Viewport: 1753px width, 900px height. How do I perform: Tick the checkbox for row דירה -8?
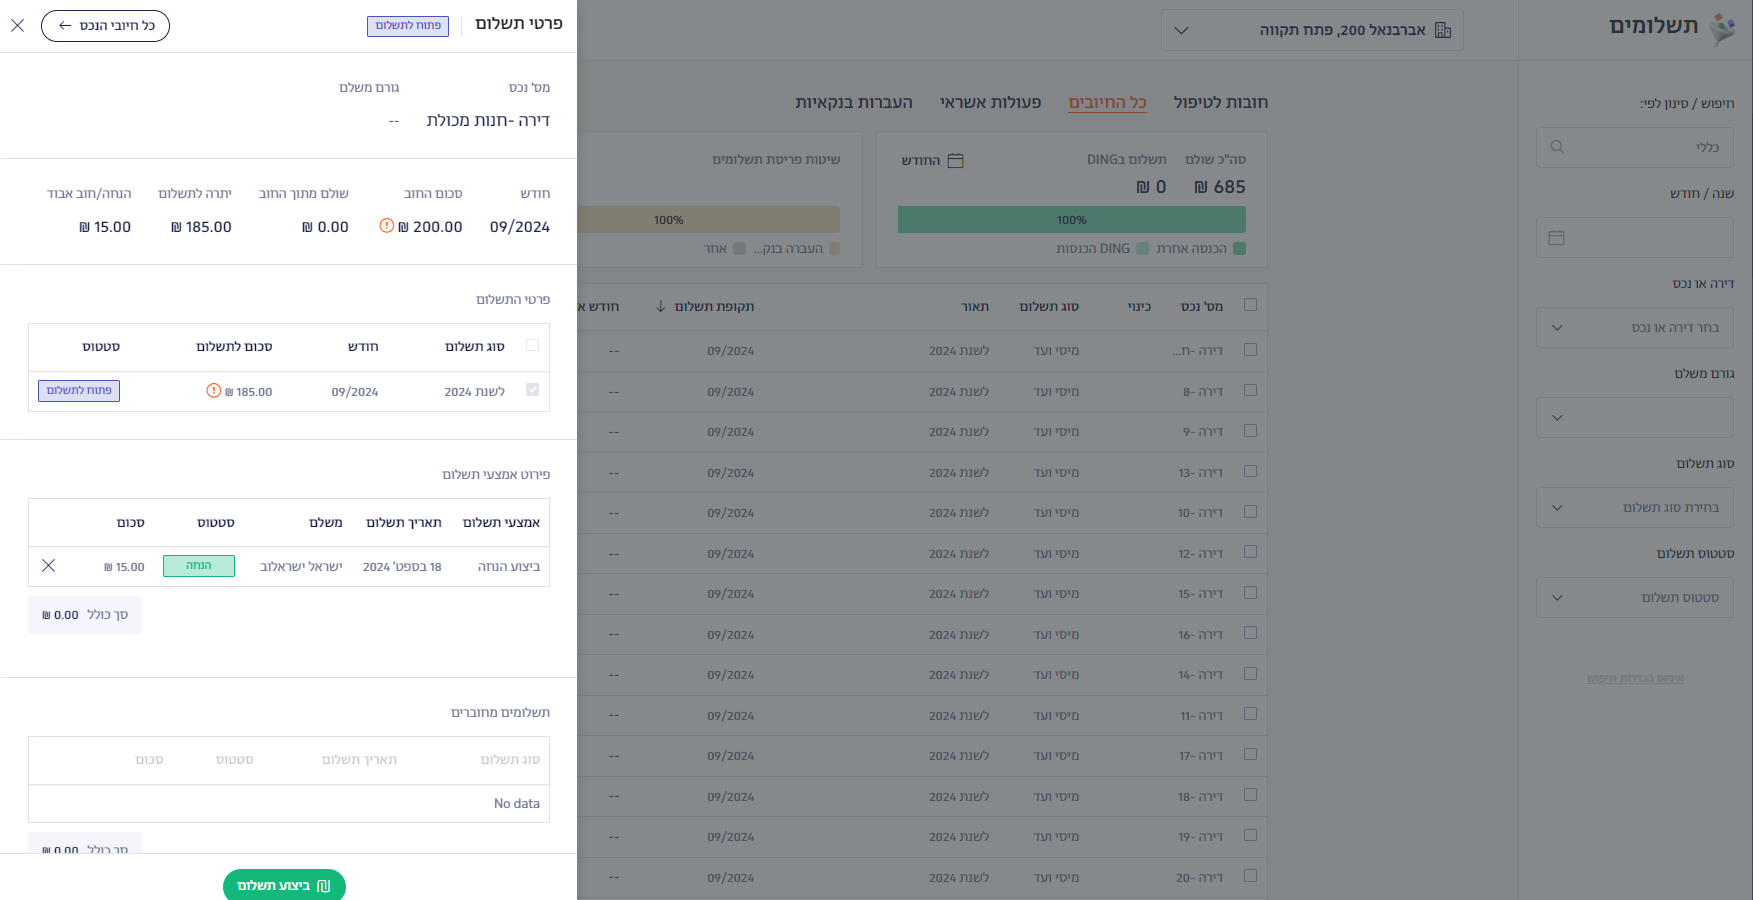[1250, 390]
